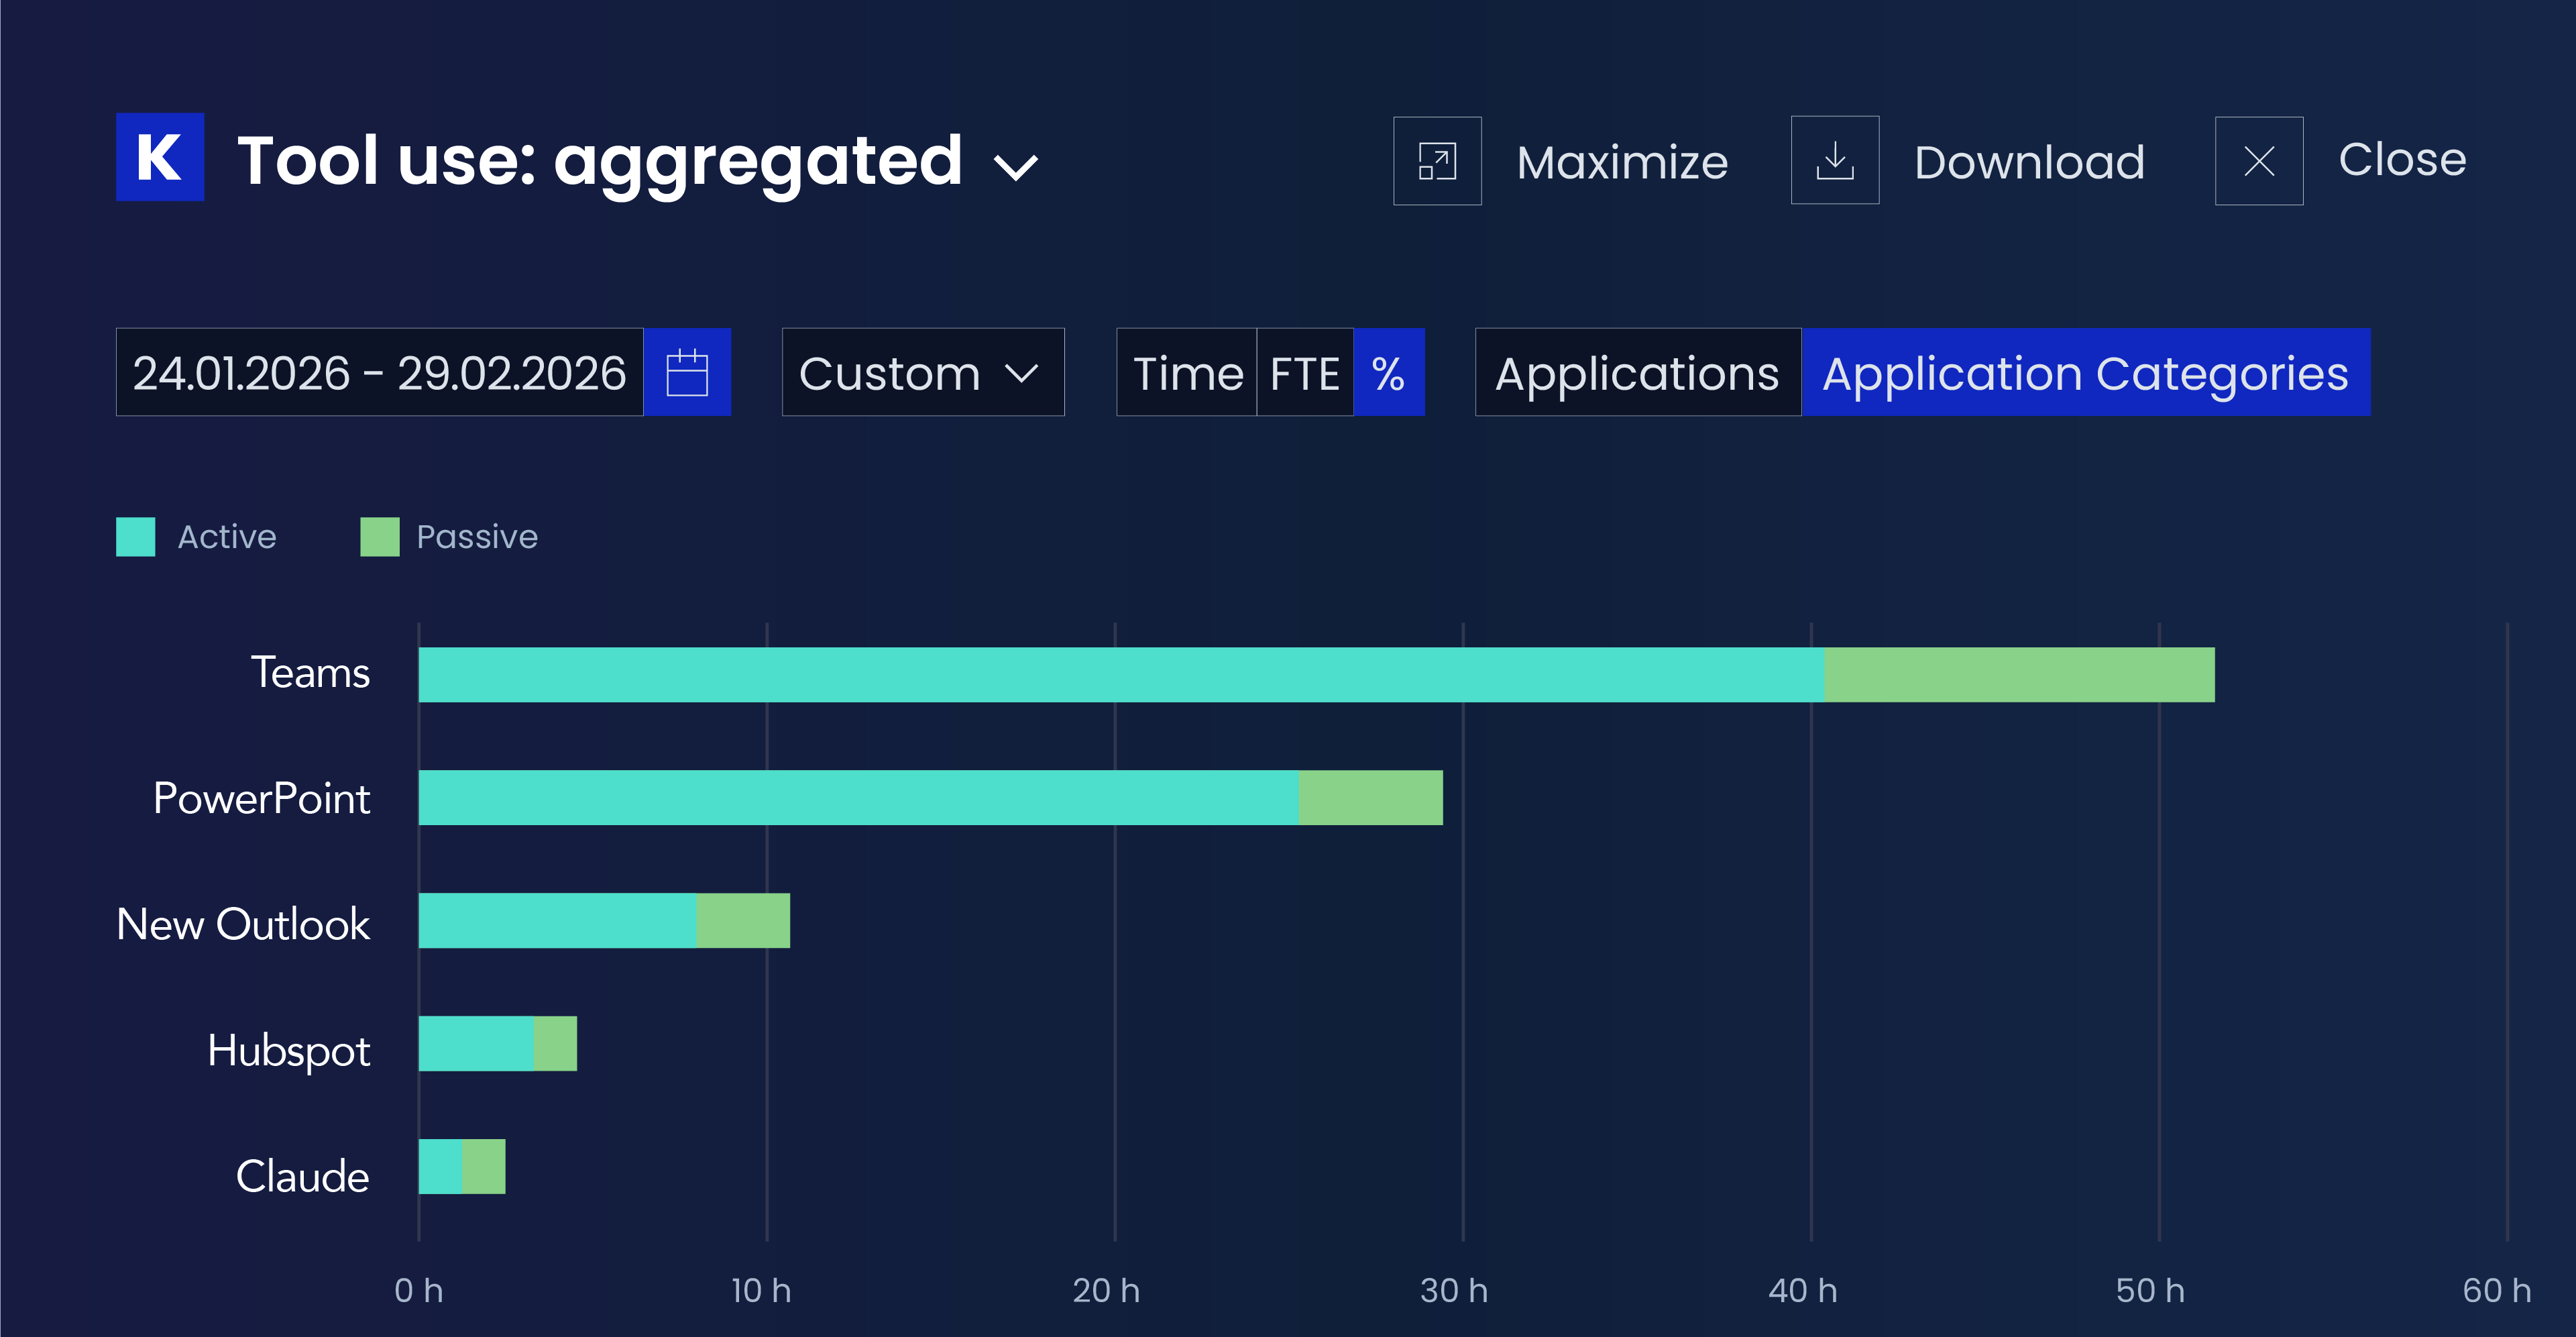The width and height of the screenshot is (2576, 1337).
Task: Switch to Application Categories tab
Action: [x=2085, y=372]
